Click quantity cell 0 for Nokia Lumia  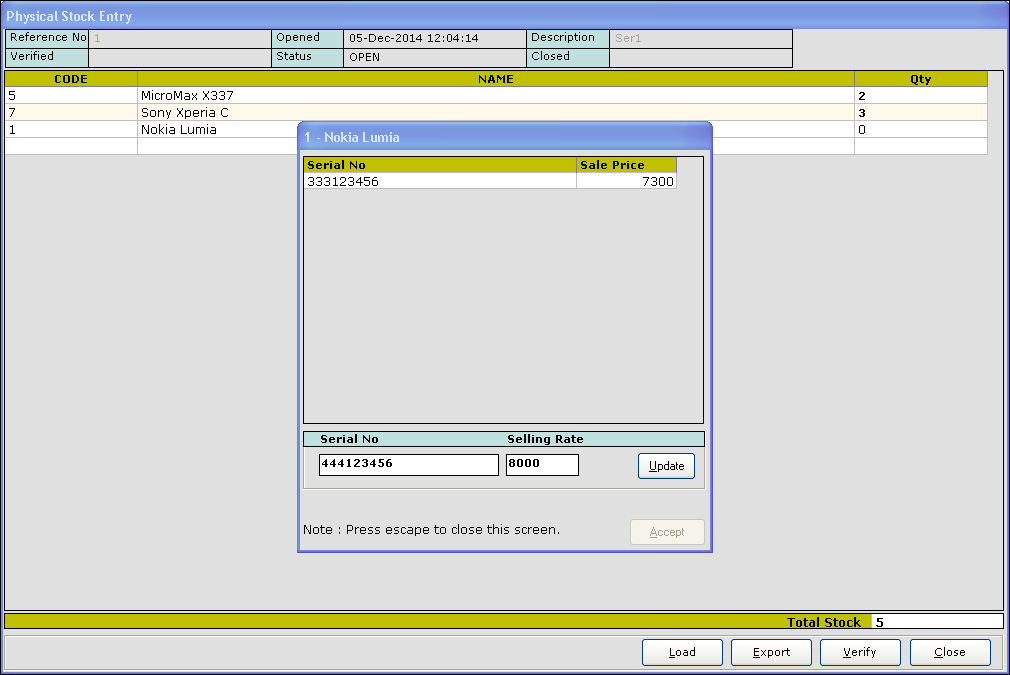coord(920,129)
